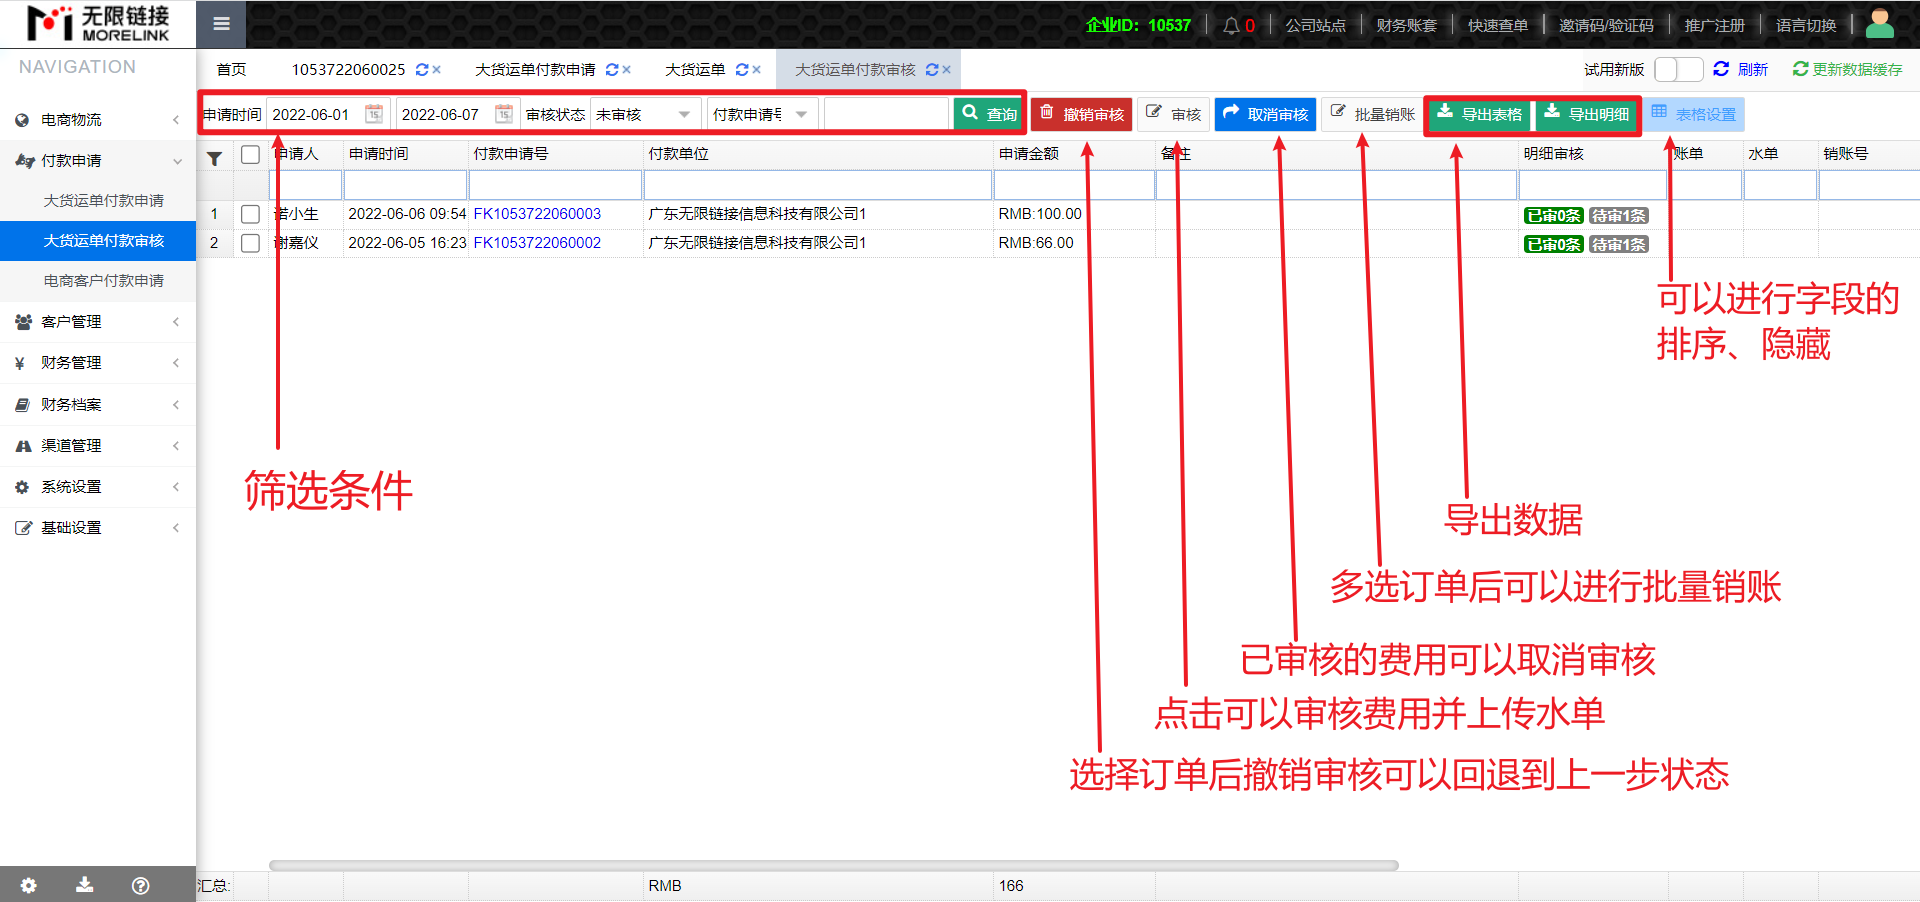Click the 财务档案 book icon

click(22, 405)
